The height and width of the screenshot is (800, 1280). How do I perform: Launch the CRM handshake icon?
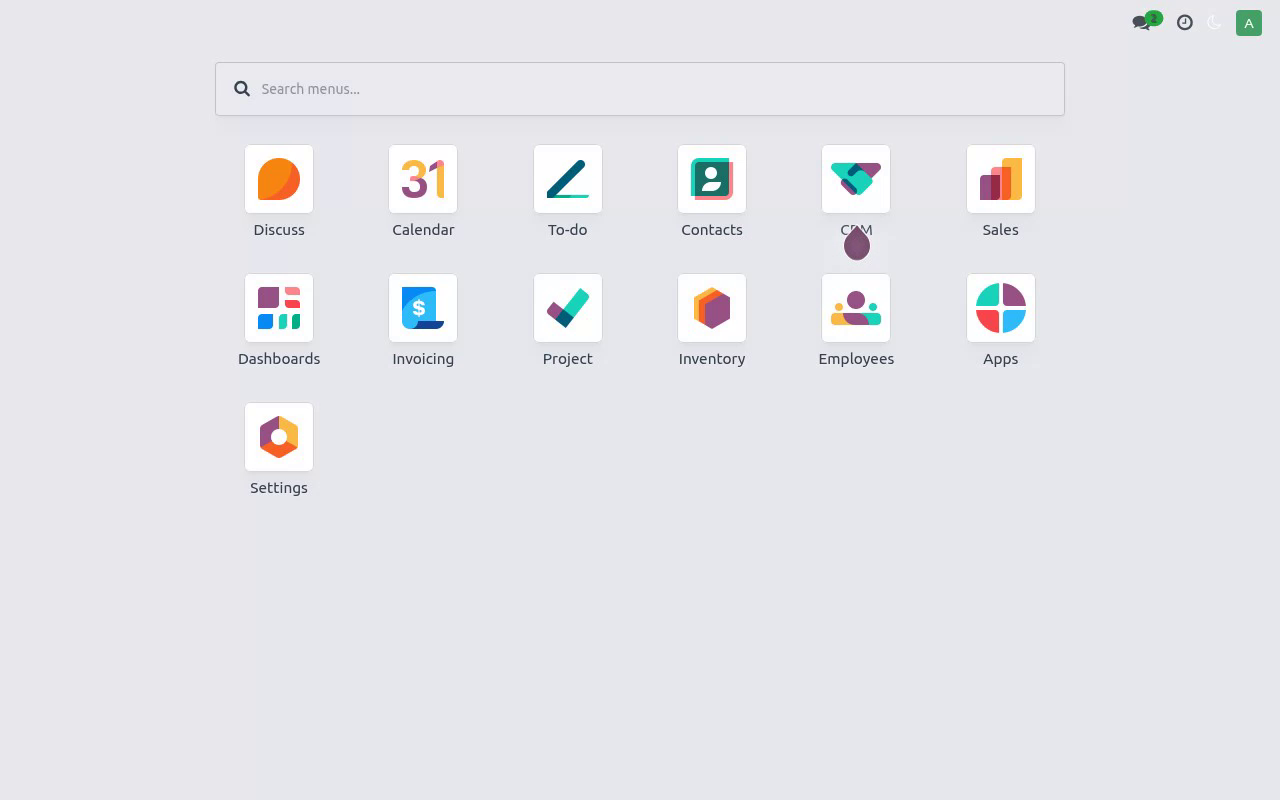pos(856,179)
